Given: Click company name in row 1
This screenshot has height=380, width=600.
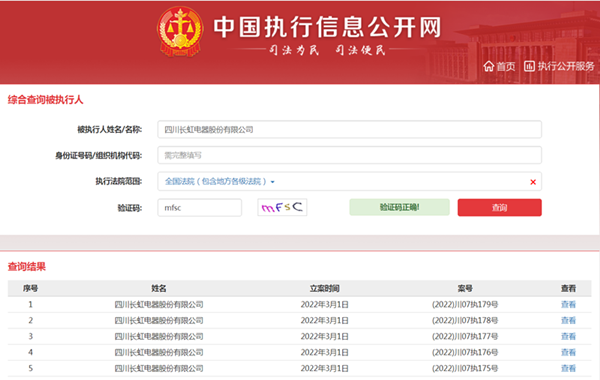Looking at the screenshot, I should [x=159, y=305].
